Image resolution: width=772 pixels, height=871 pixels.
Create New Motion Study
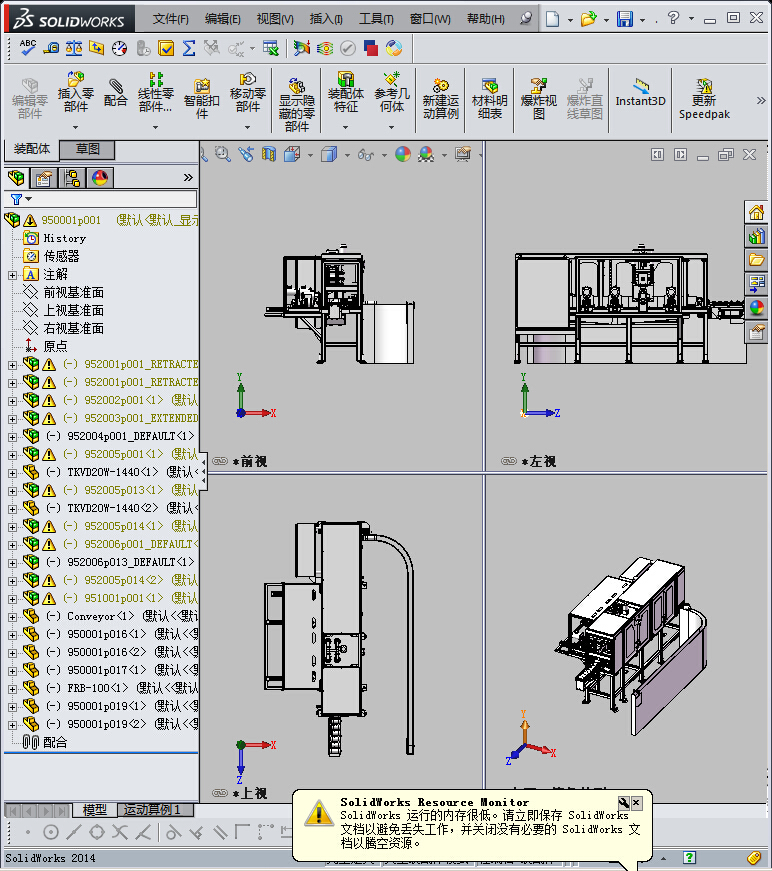pyautogui.click(x=440, y=99)
